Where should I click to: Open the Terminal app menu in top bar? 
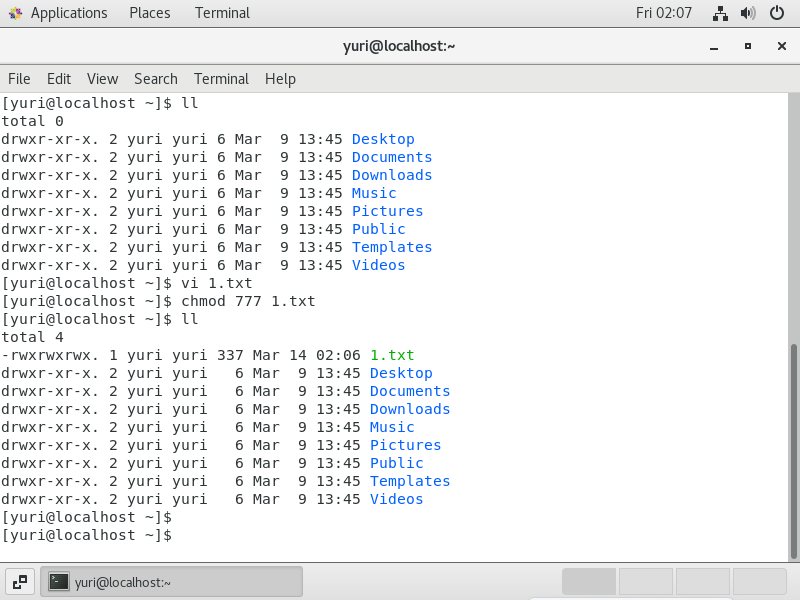pos(223,13)
